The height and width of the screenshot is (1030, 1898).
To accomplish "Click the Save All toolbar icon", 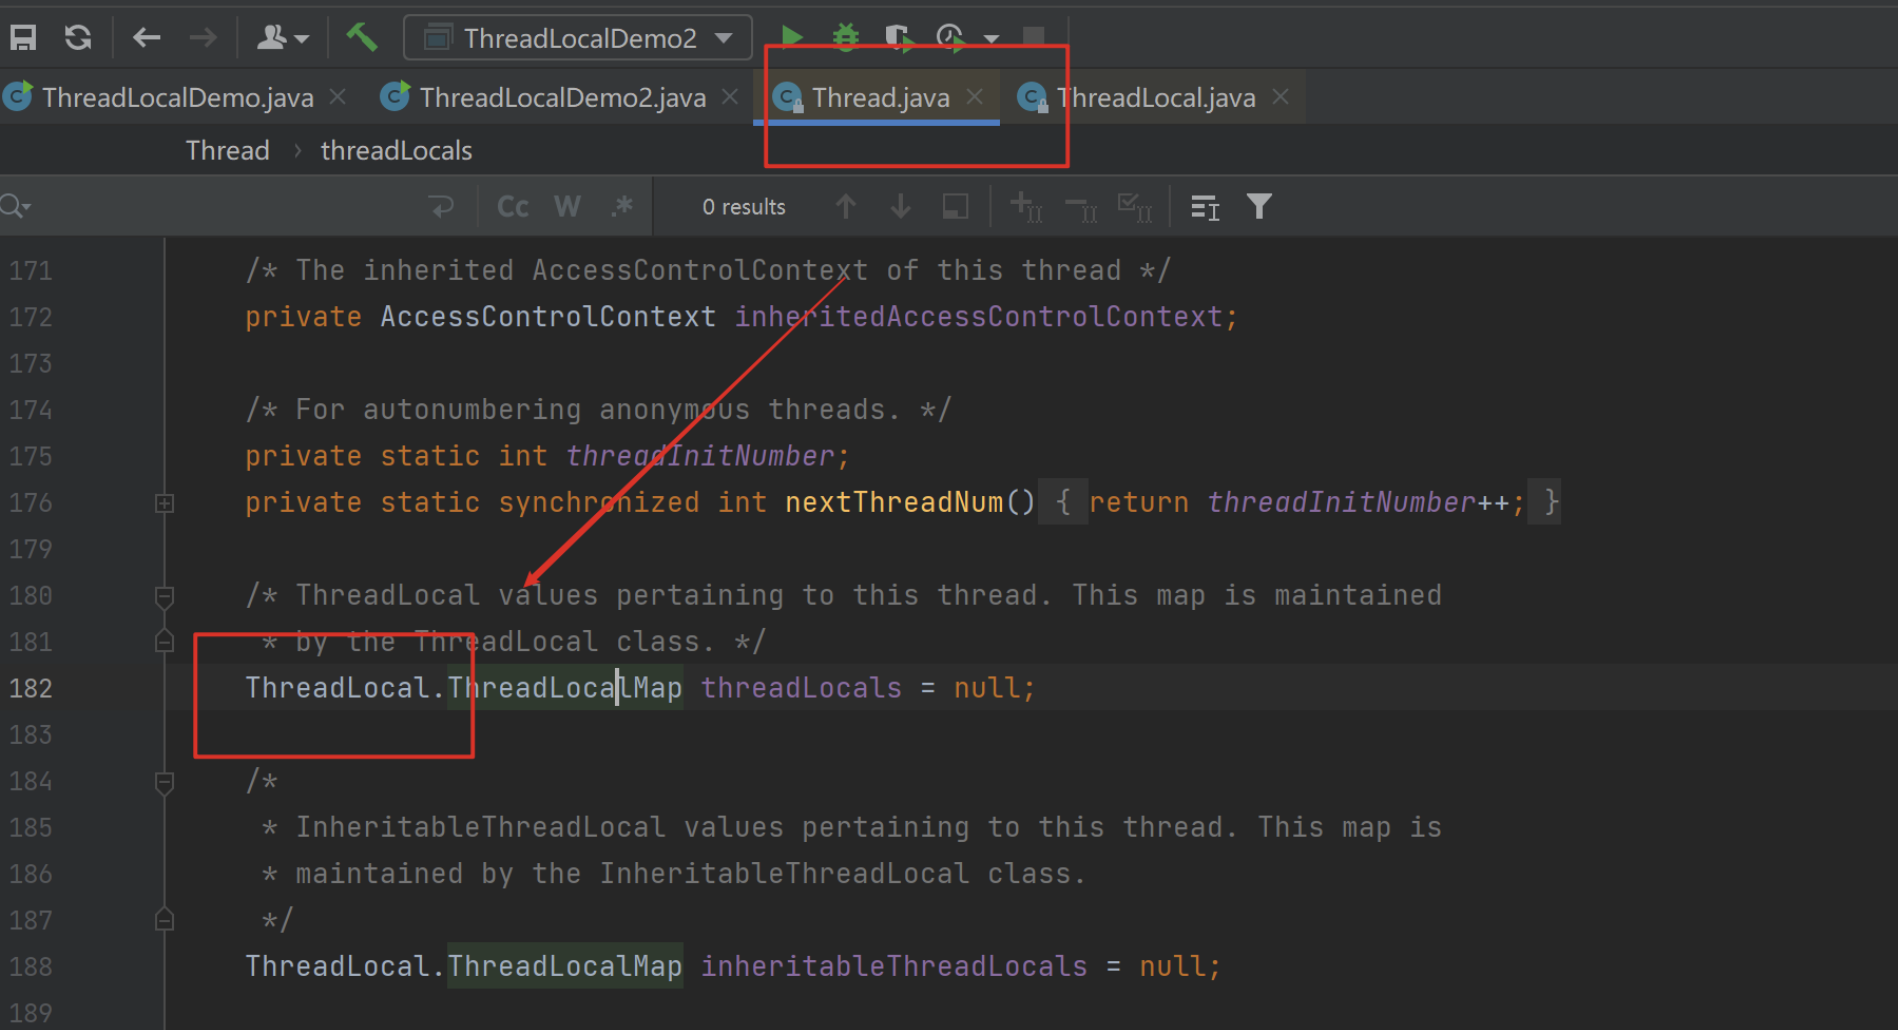I will 23,38.
